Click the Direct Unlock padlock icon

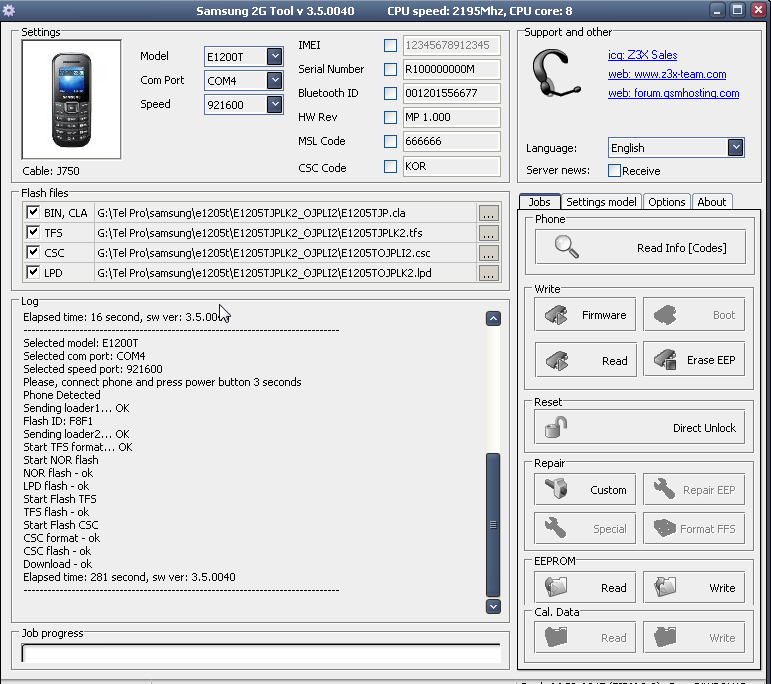pyautogui.click(x=556, y=427)
